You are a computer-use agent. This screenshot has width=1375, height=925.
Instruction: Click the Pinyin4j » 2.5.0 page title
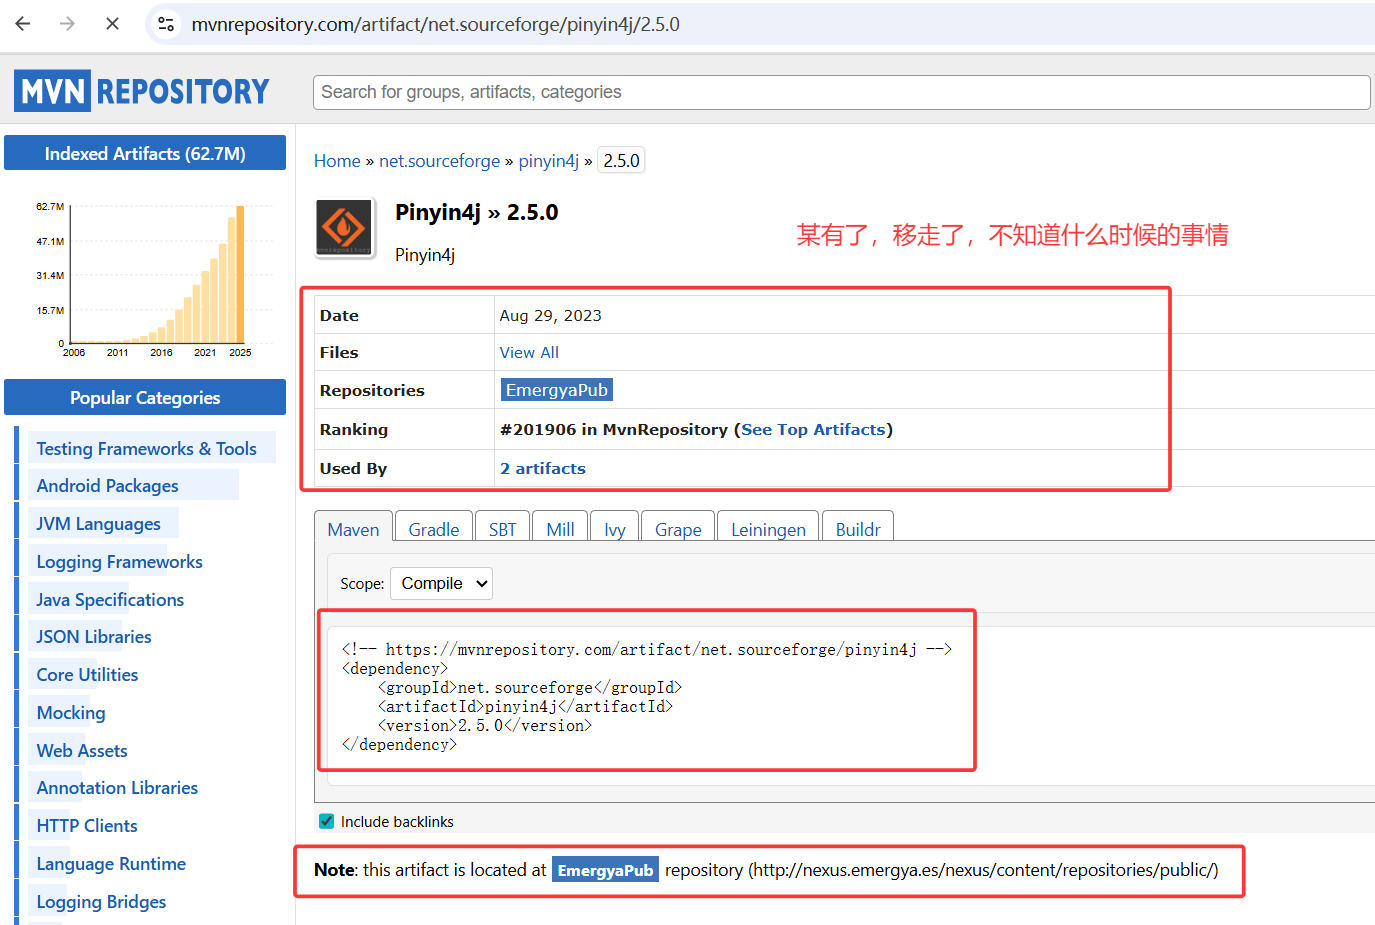477,212
